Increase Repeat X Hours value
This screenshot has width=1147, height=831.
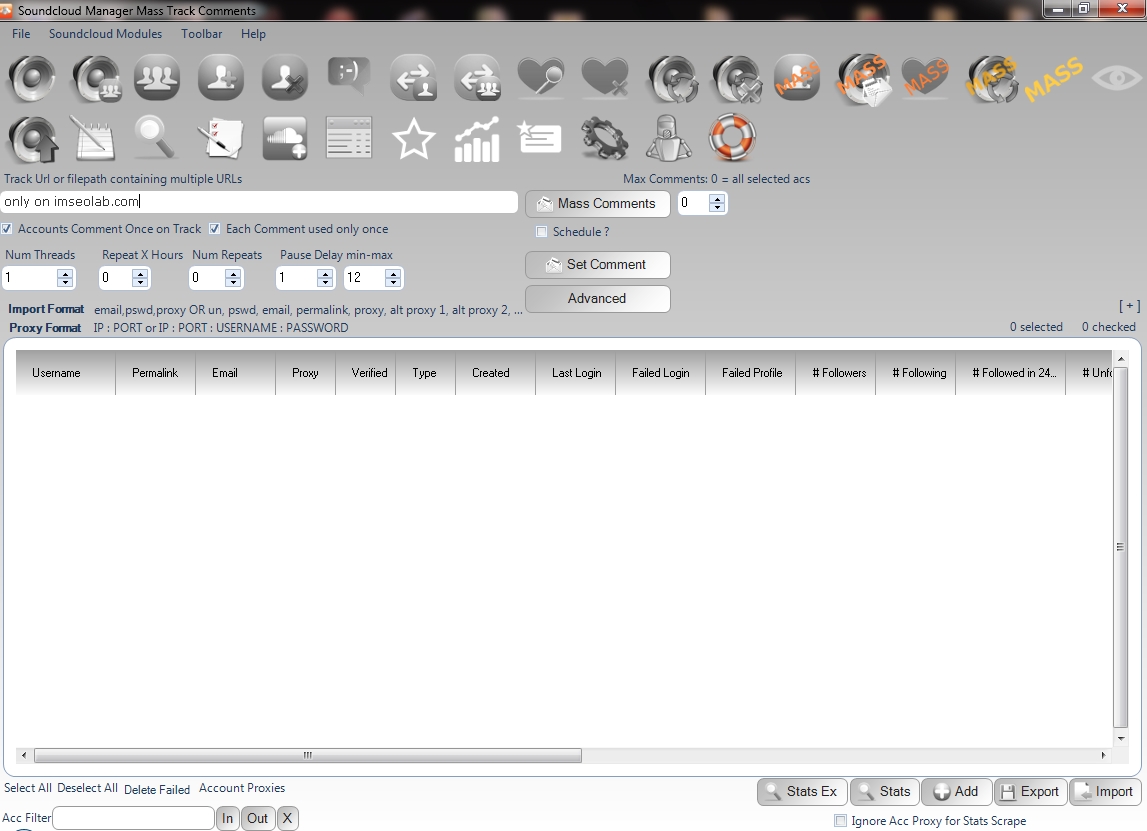pos(140,274)
